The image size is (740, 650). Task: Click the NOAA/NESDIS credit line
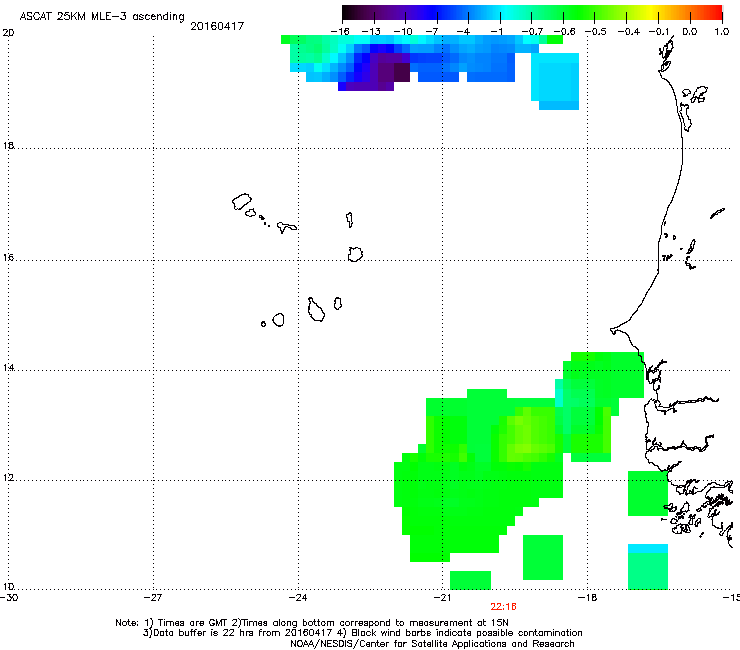tap(432, 644)
